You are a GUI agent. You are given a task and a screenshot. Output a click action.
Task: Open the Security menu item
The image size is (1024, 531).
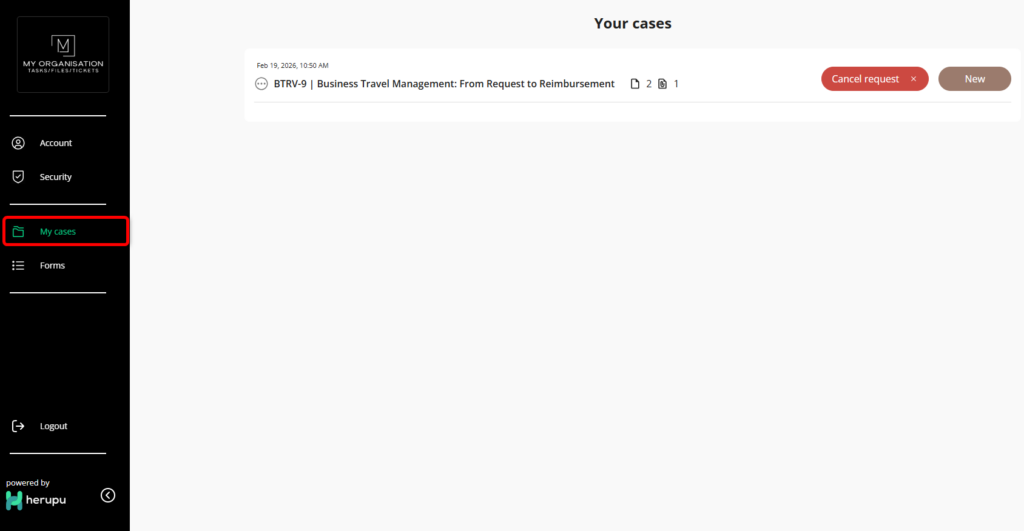coord(56,177)
